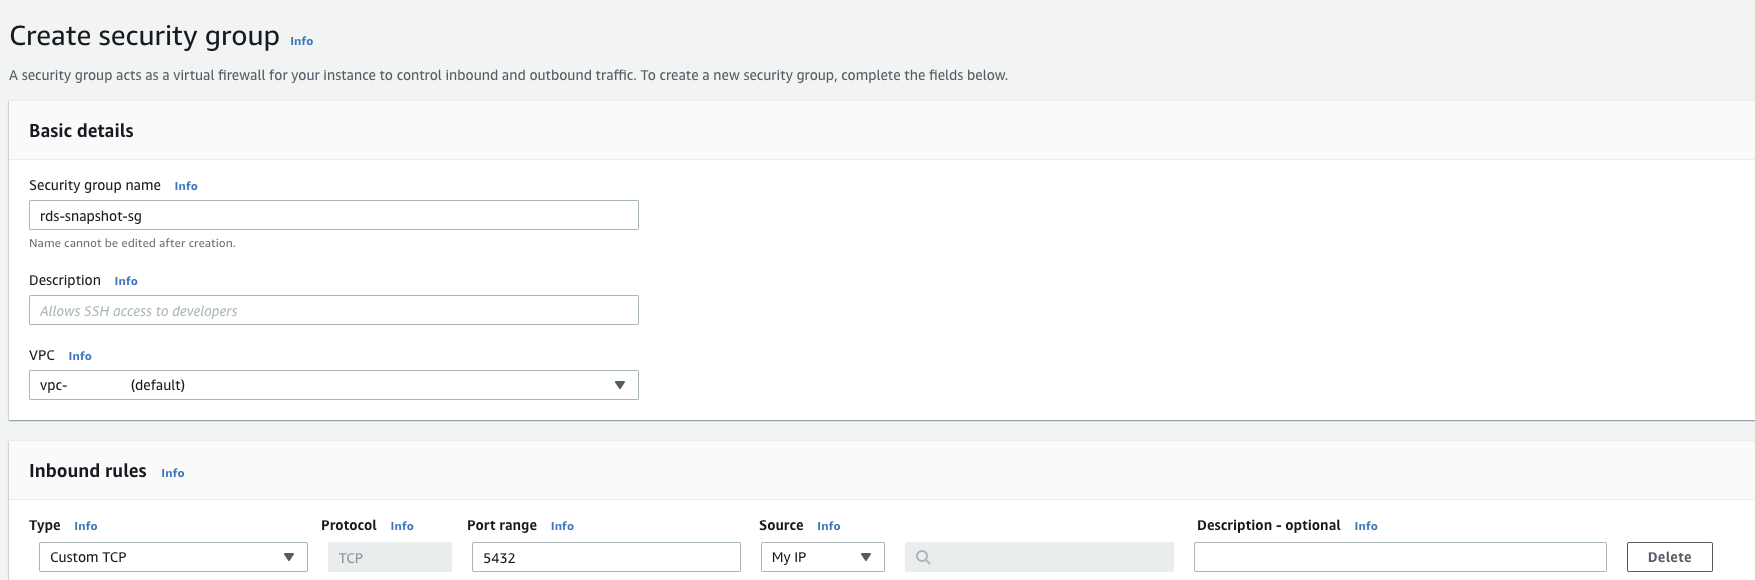
Task: Click the Security group name input field
Action: tap(333, 215)
